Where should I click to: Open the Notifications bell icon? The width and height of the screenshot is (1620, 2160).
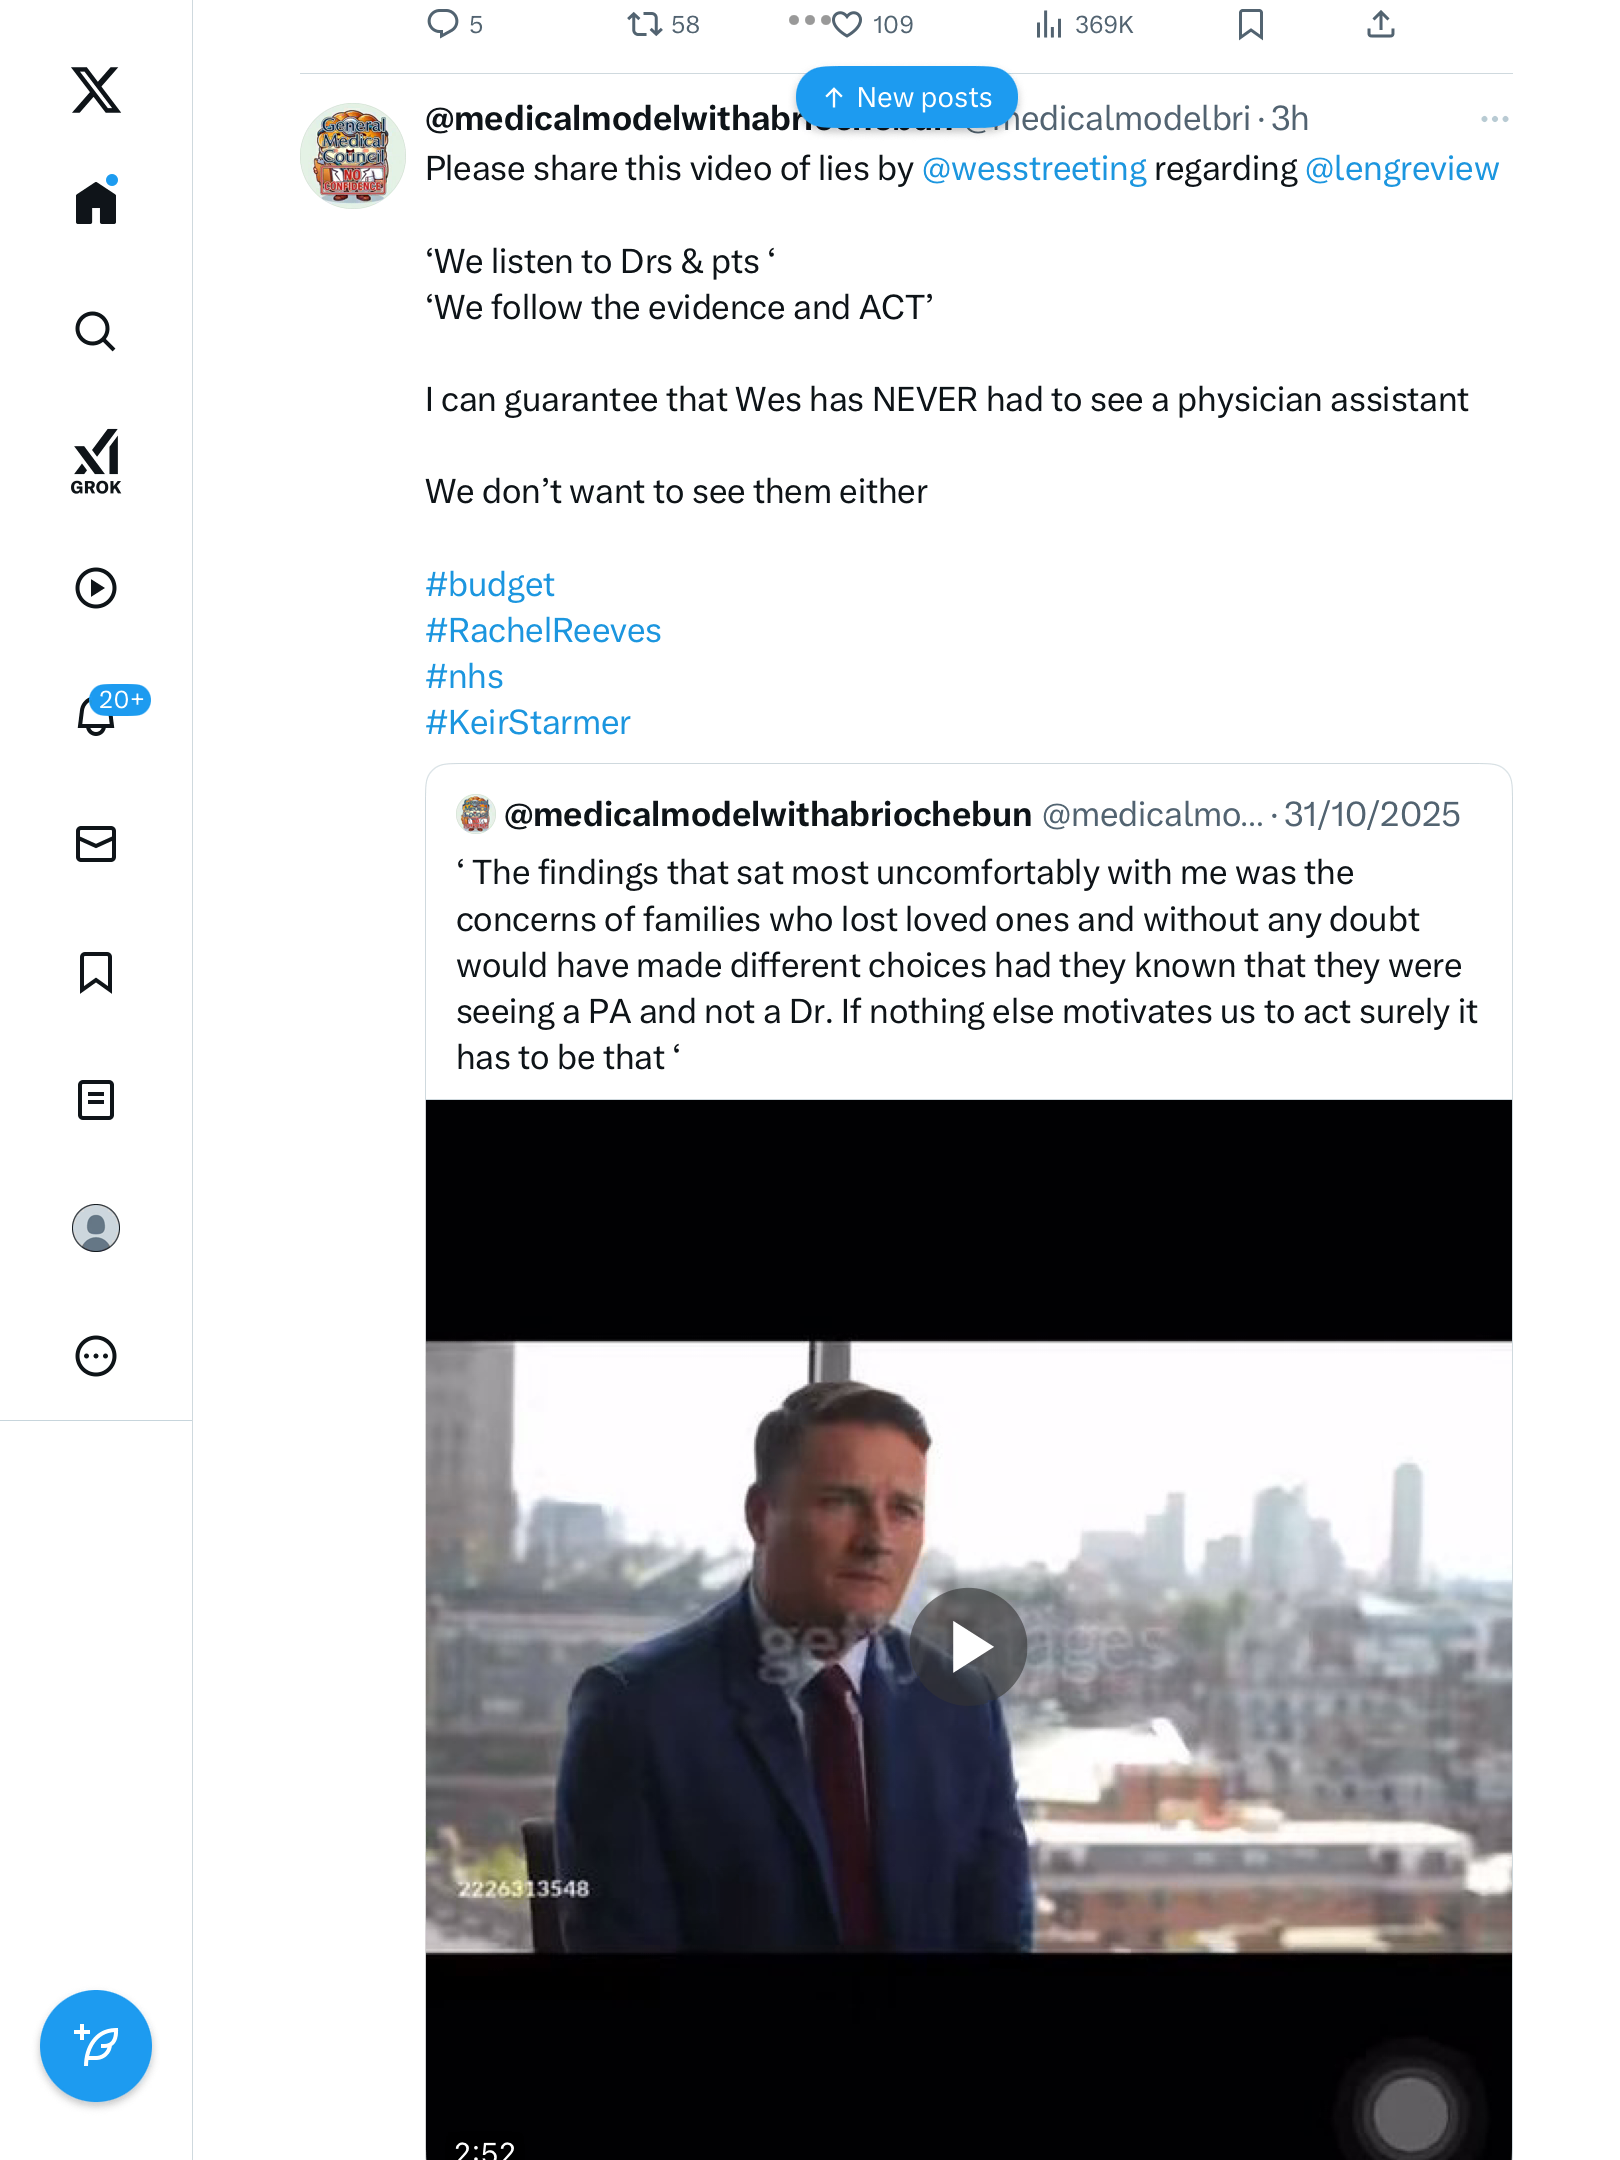tap(96, 714)
